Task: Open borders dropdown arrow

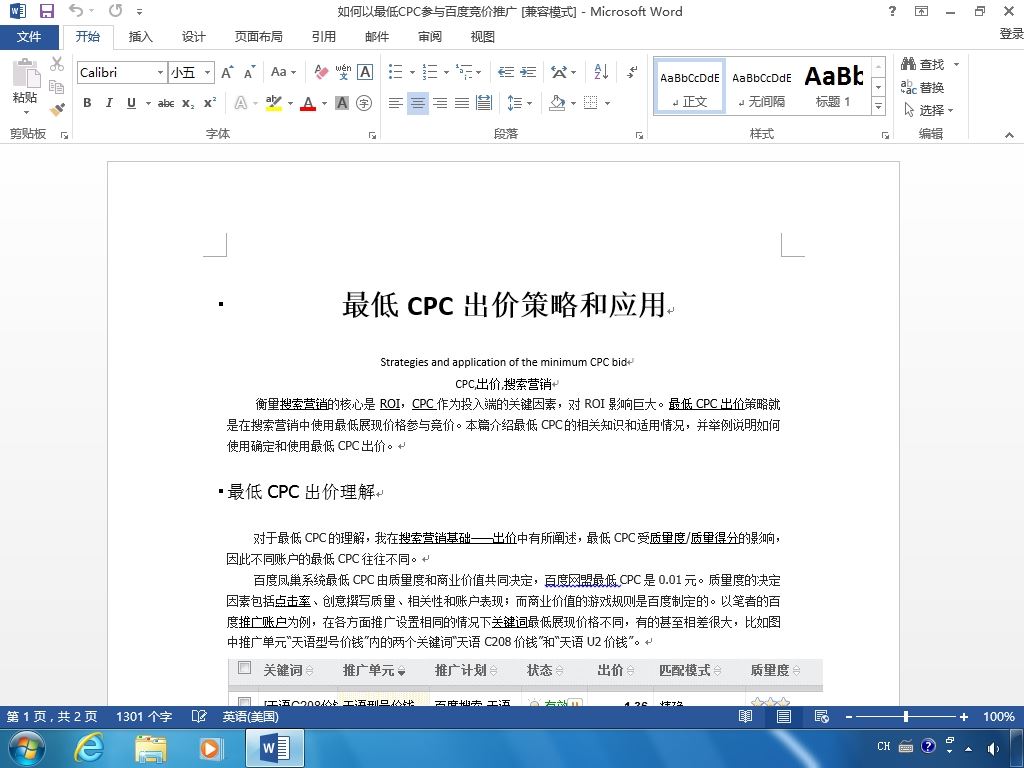Action: pyautogui.click(x=607, y=103)
